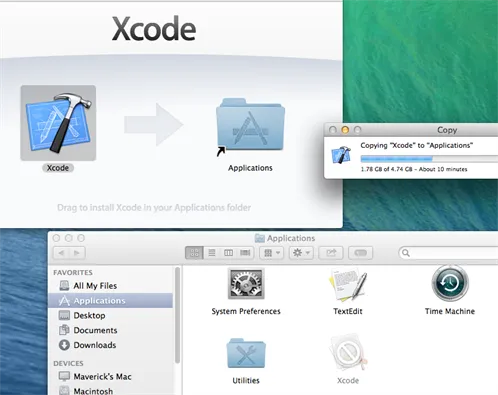Select the greyed-out Xcode app in Finder
This screenshot has width=498, height=395.
[x=348, y=353]
